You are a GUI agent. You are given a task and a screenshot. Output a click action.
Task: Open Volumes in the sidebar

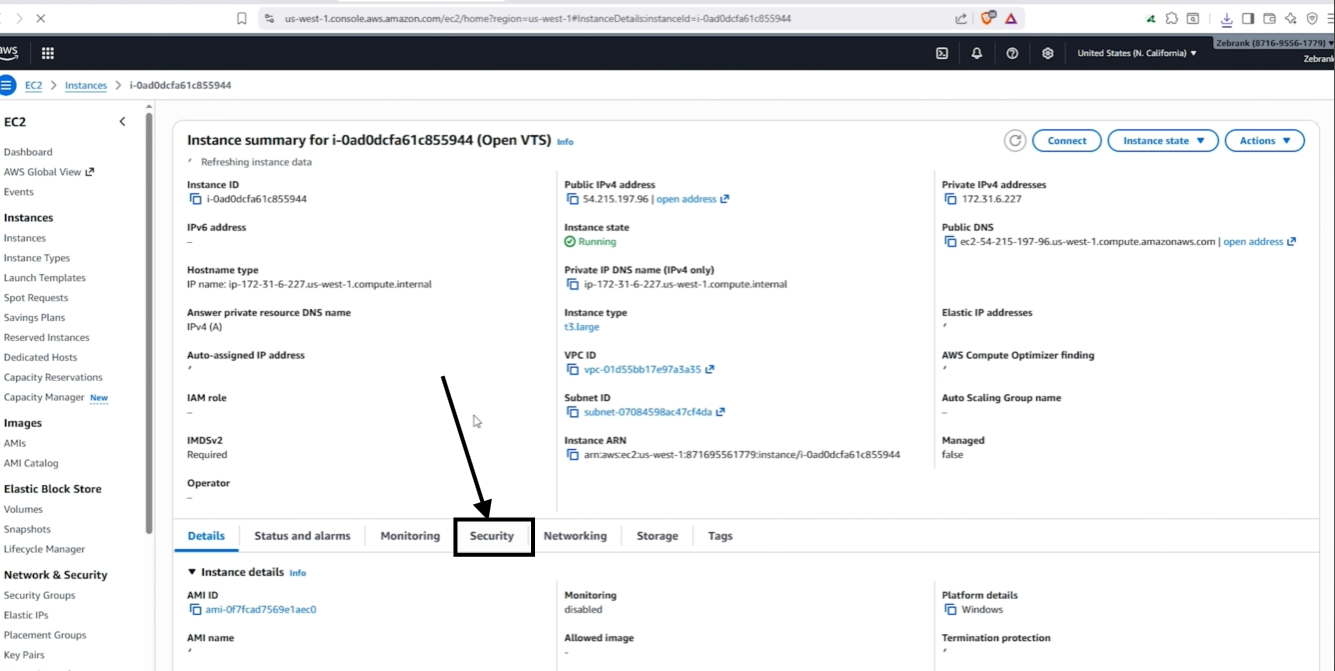pos(23,509)
